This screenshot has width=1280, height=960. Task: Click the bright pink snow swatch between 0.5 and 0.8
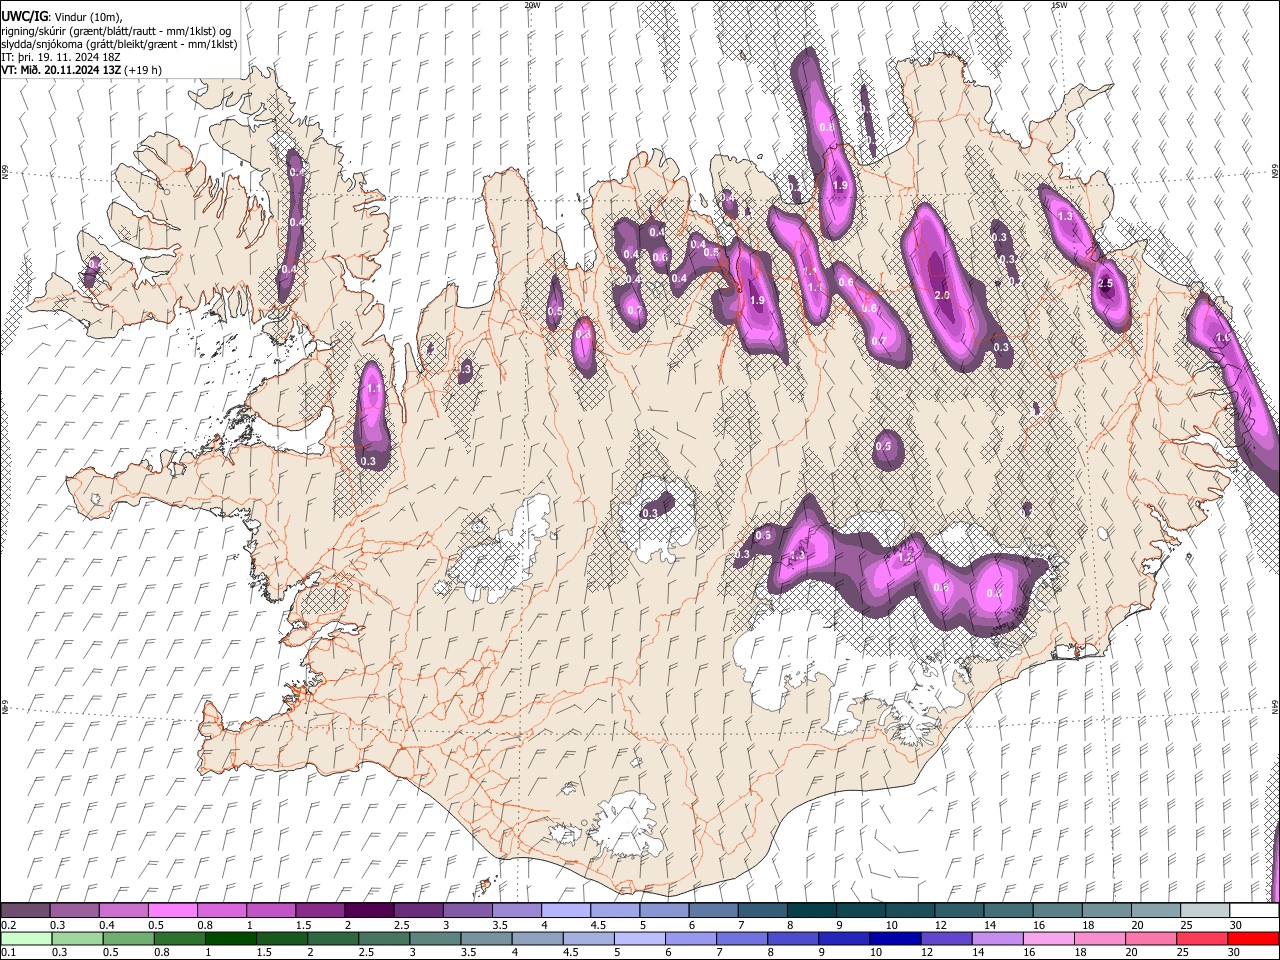[x=172, y=910]
